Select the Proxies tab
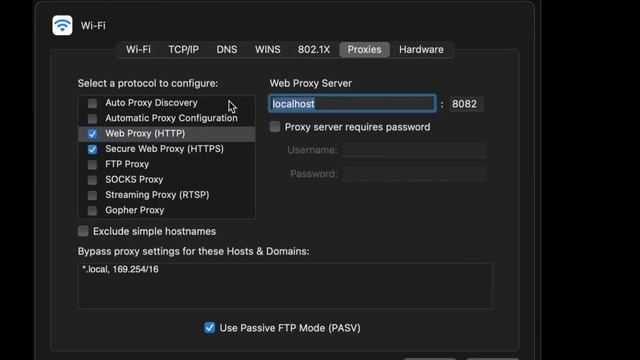640x360 pixels. (364, 49)
